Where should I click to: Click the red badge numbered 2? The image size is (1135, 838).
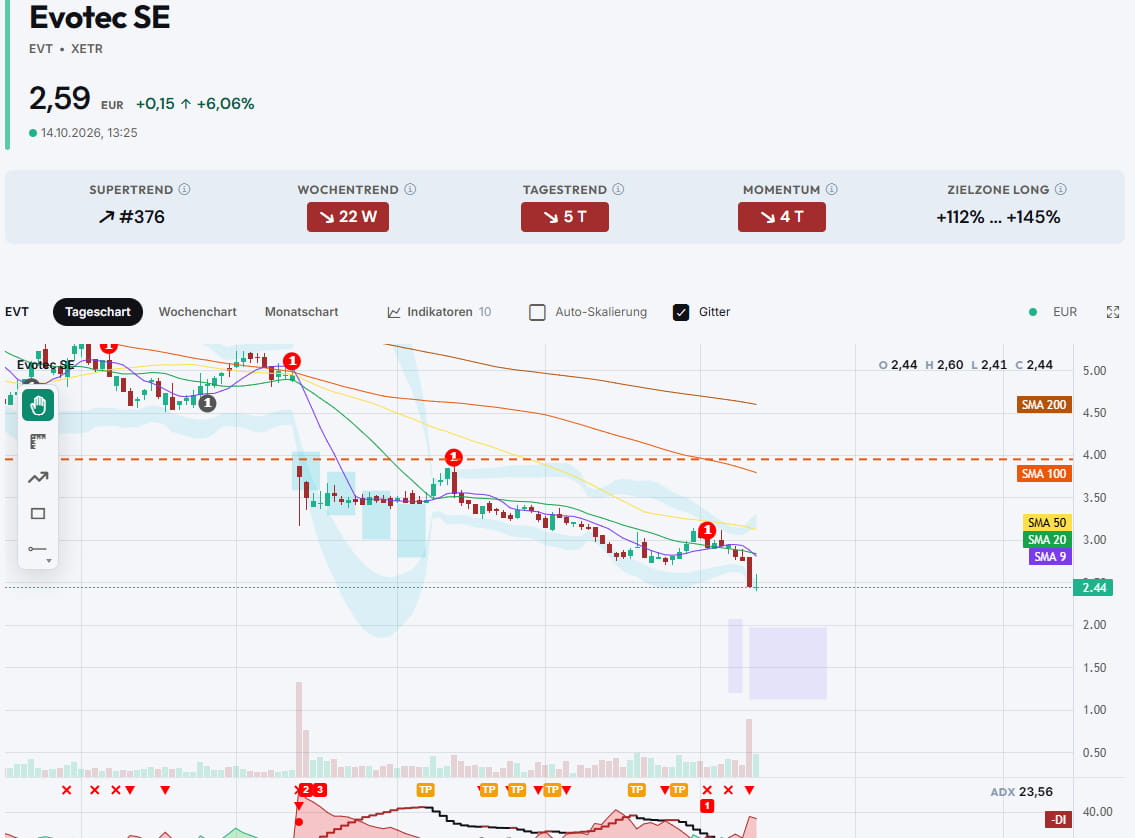pyautogui.click(x=306, y=790)
